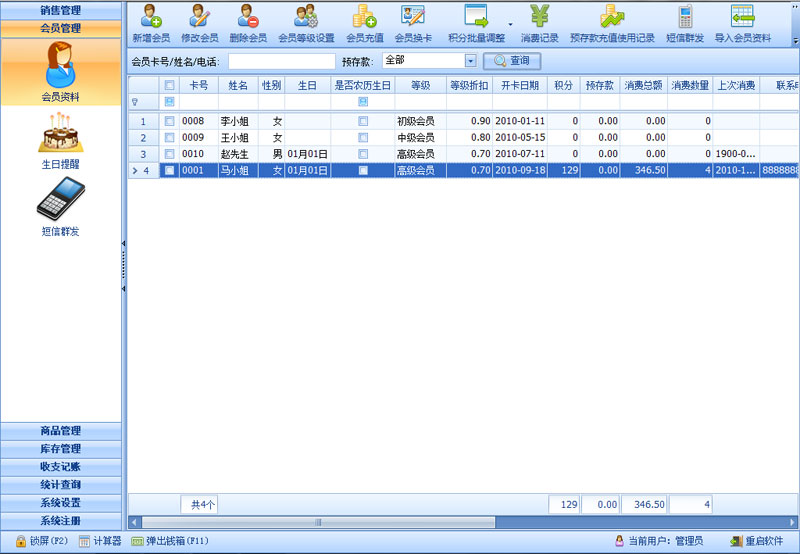Viewport: 800px width, 554px height.
Task: Tick the checkbox for card 0008 row
Action: [169, 121]
